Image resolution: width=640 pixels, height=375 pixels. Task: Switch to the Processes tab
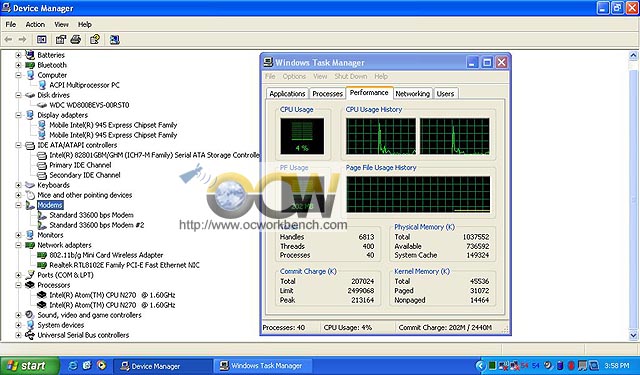(x=327, y=93)
